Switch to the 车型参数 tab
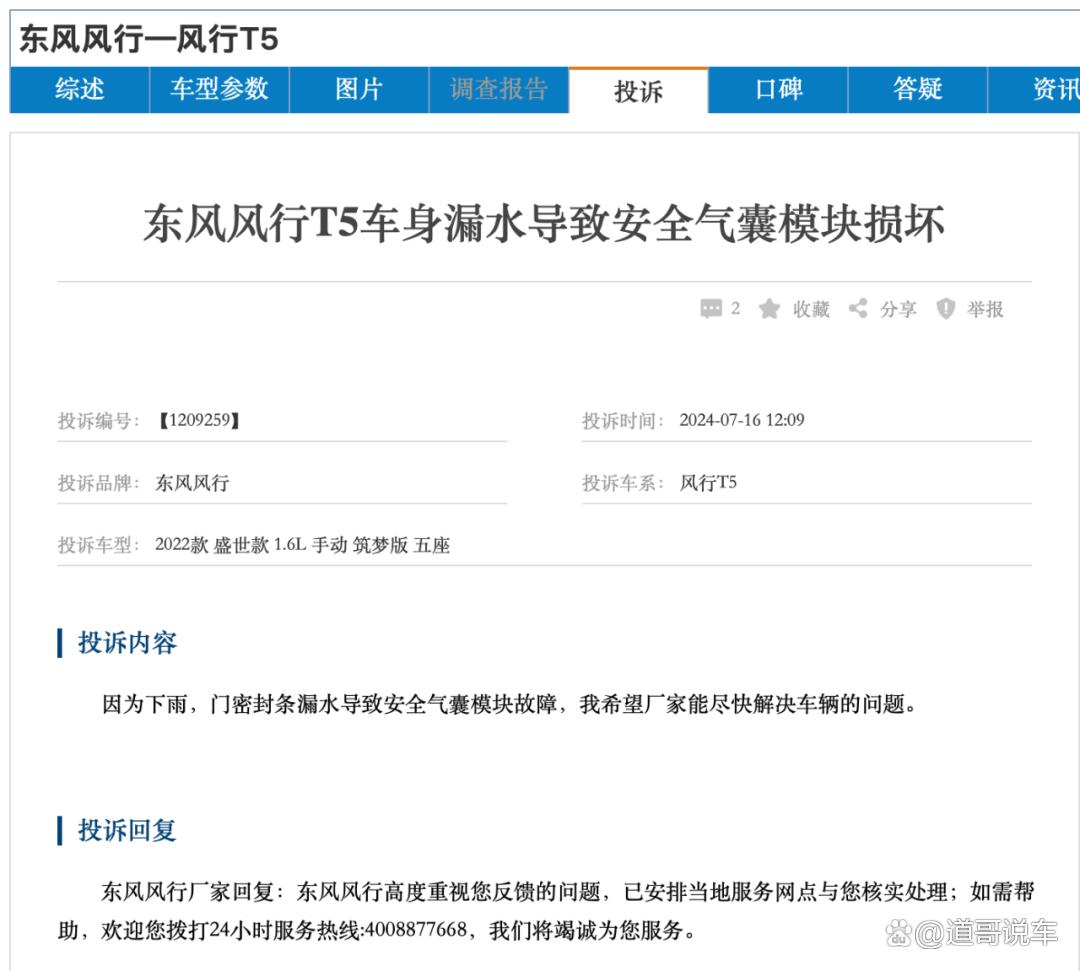This screenshot has width=1080, height=971. point(219,90)
